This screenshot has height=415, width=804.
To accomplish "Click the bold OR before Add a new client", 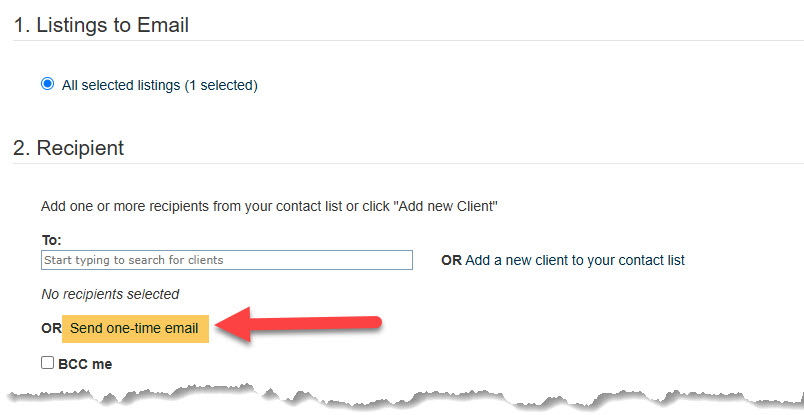I will click(452, 261).
